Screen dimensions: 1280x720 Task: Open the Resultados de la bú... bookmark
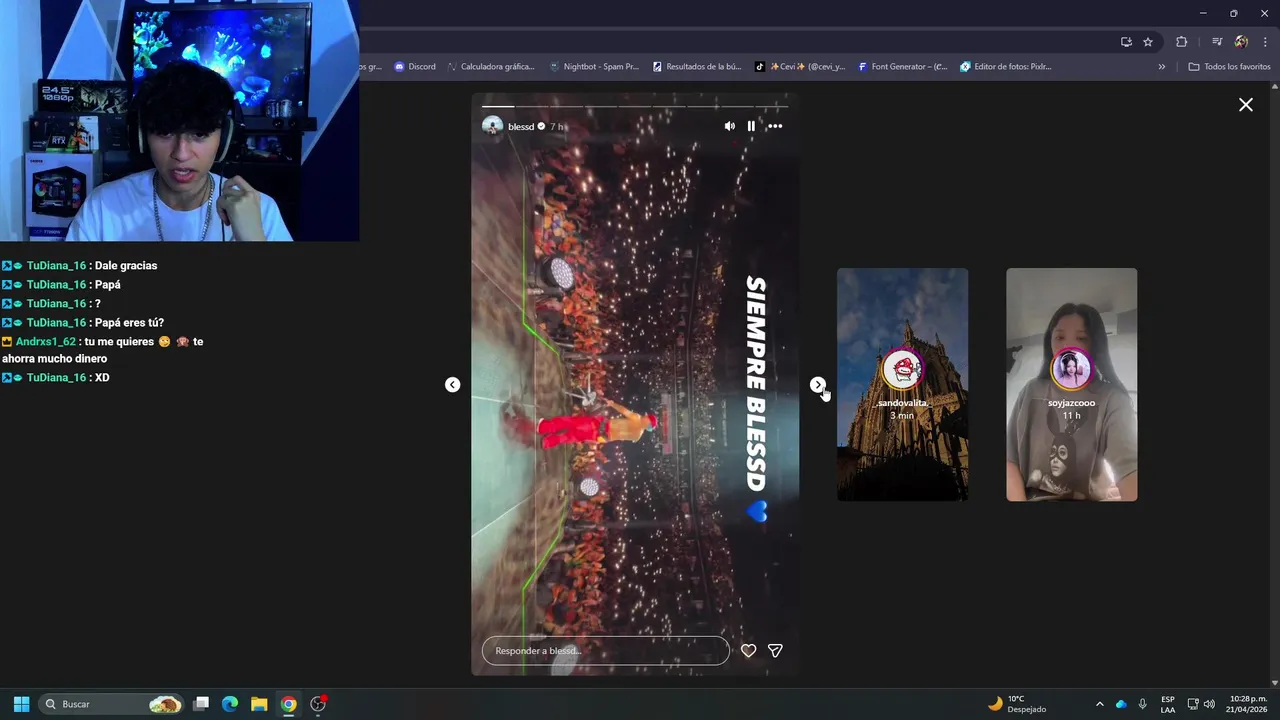pos(697,67)
